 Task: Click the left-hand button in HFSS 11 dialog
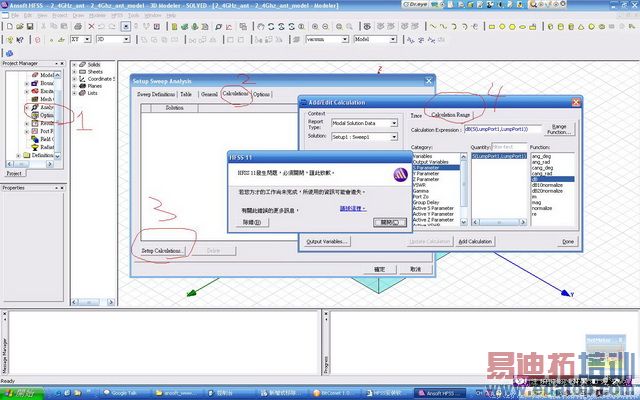pyautogui.click(x=252, y=222)
